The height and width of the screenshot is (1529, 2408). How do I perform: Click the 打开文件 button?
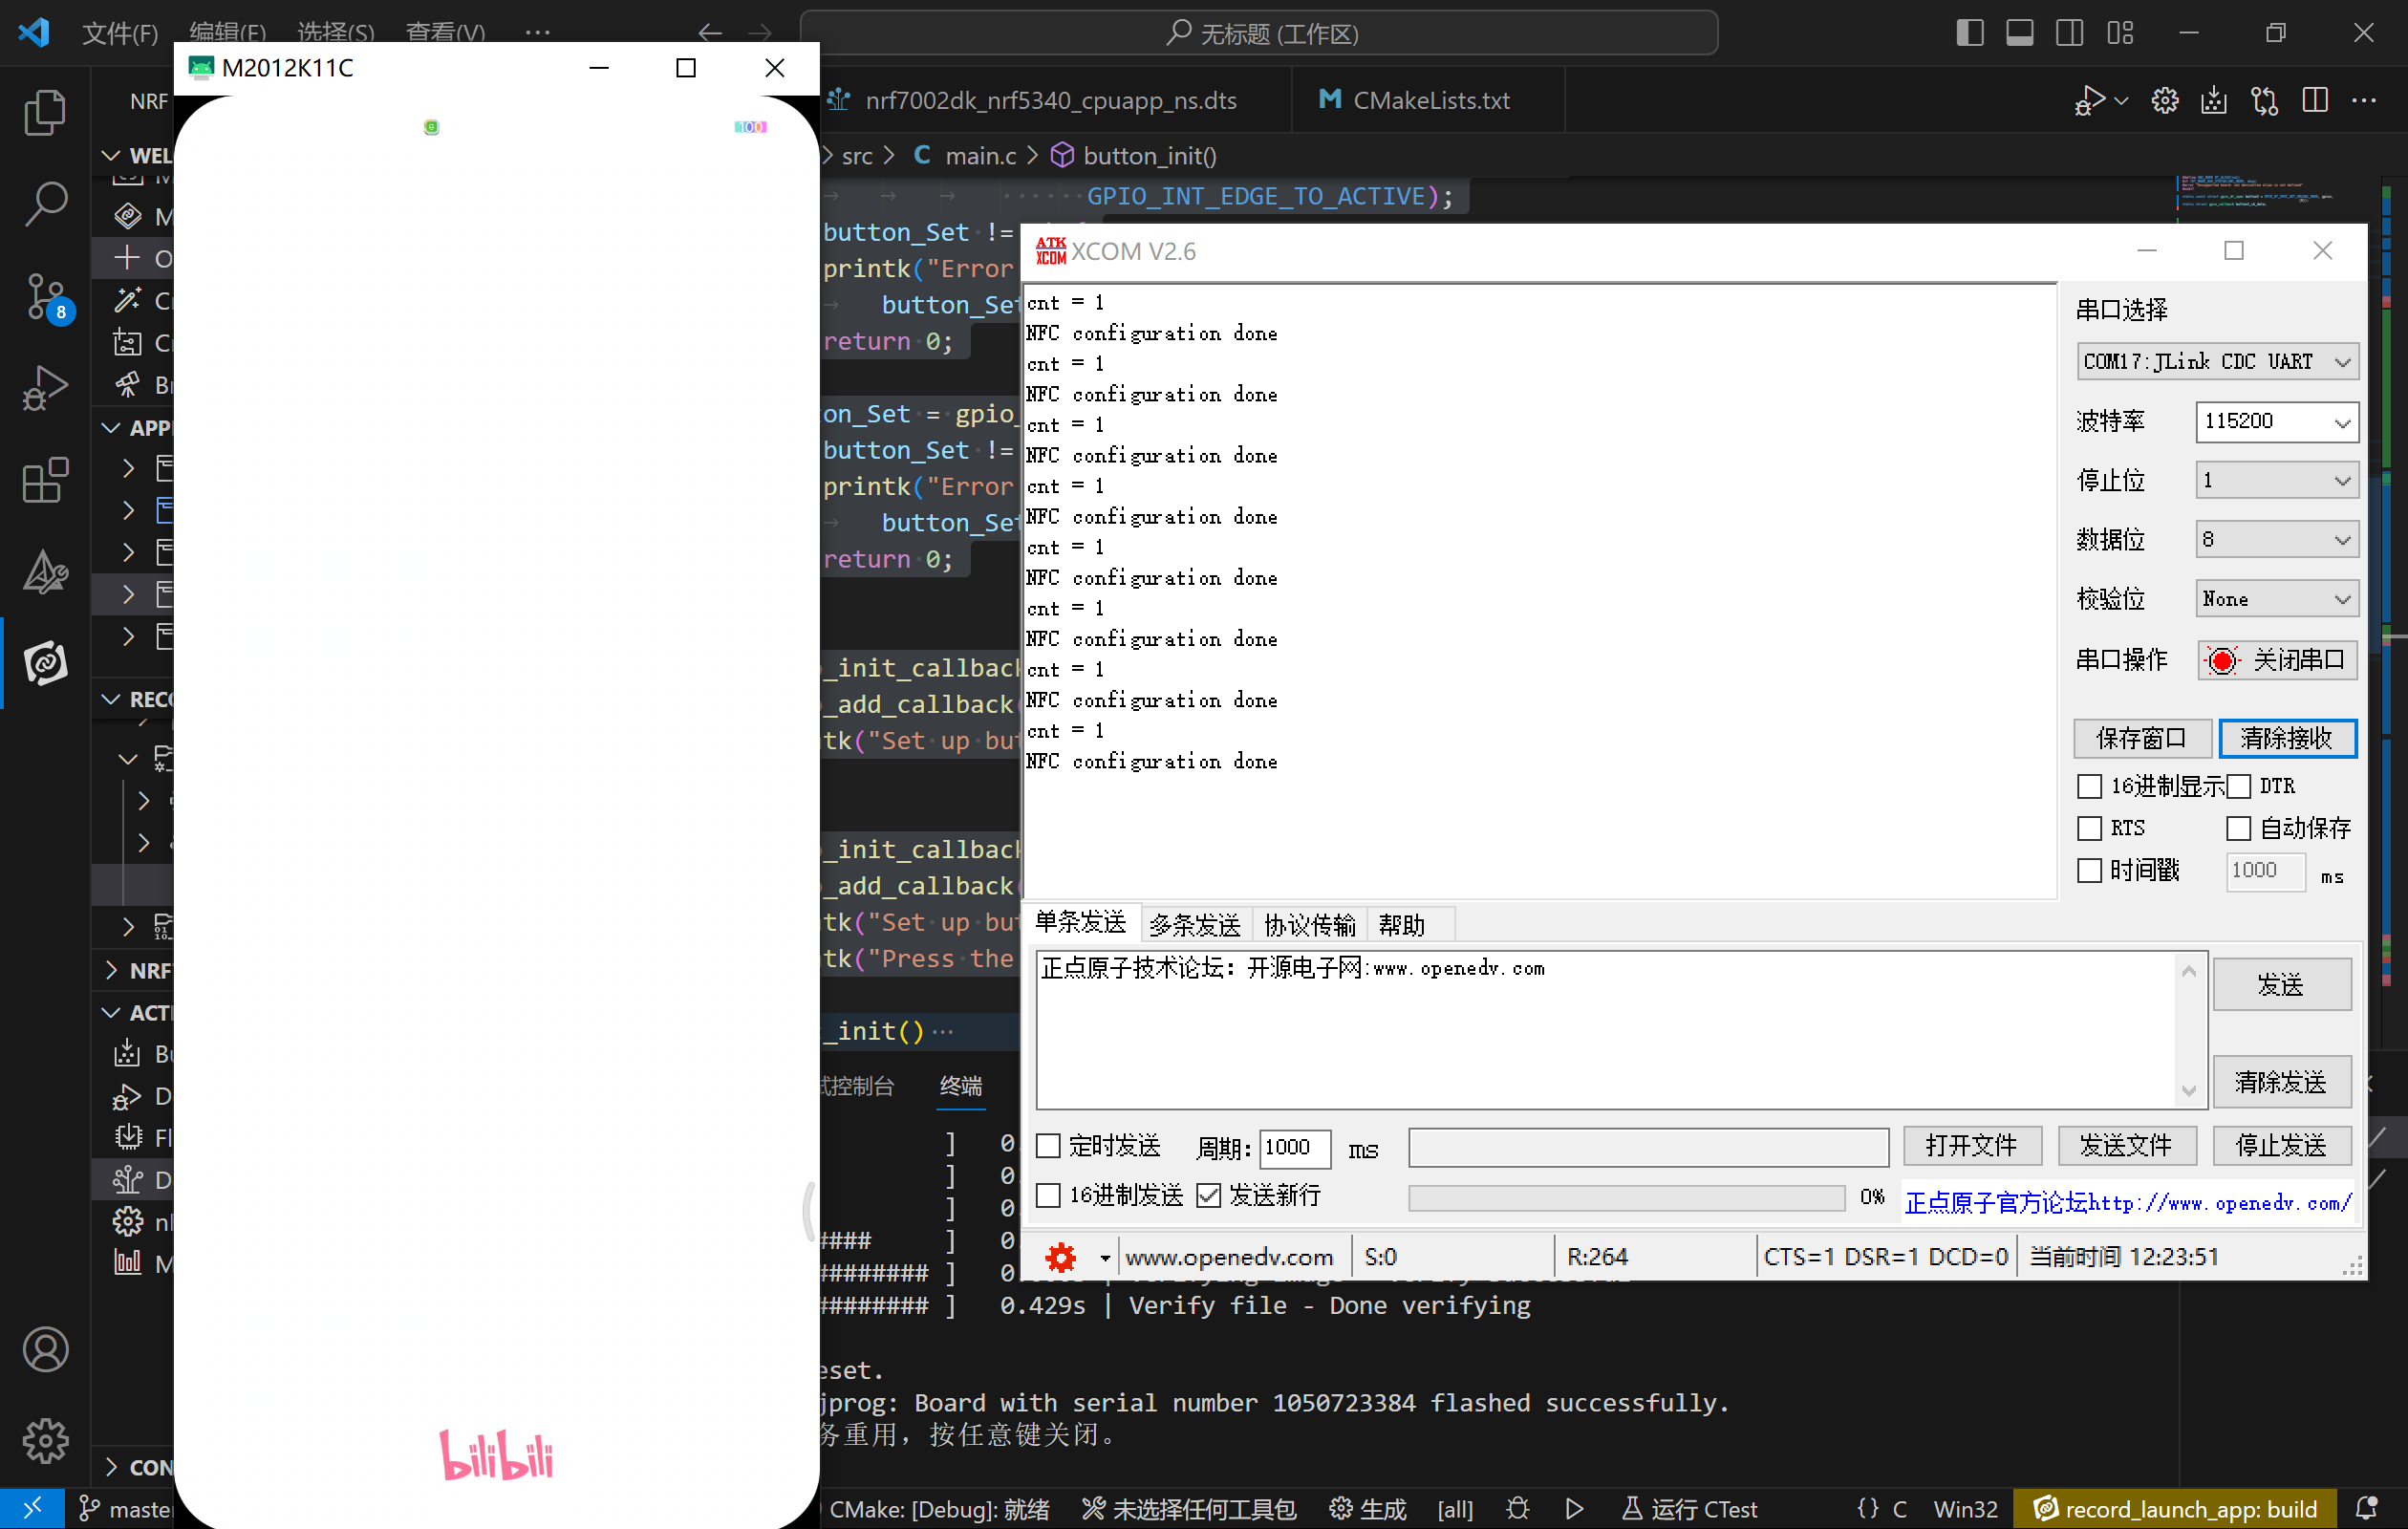coord(1971,1145)
